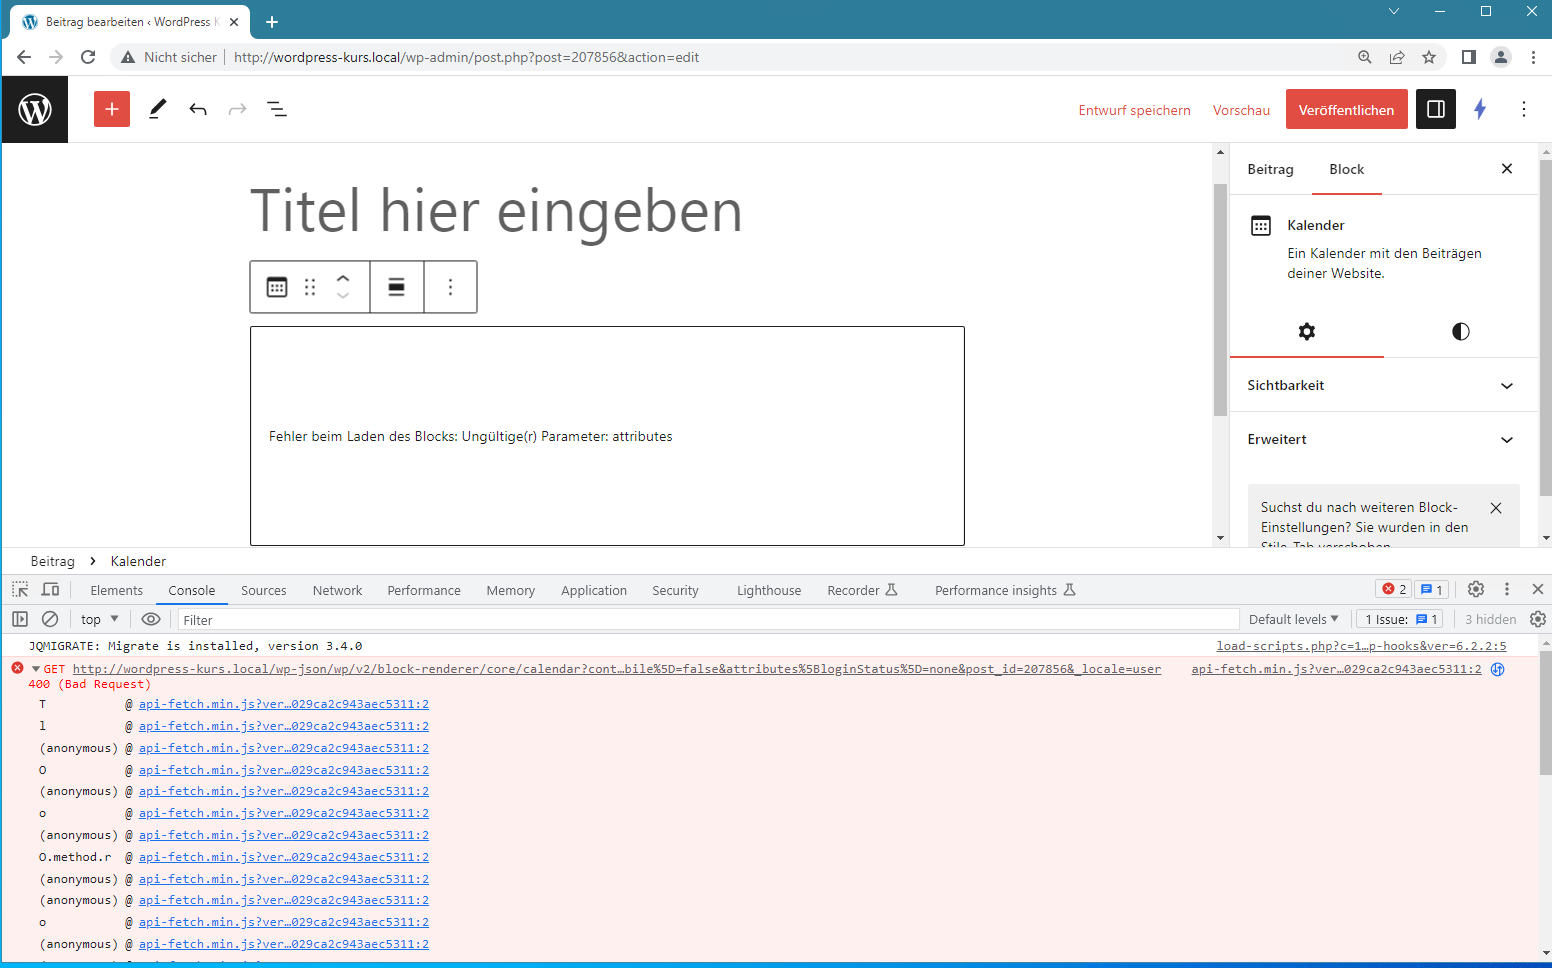Click the eye live expression icon
The width and height of the screenshot is (1552, 968).
click(x=151, y=619)
